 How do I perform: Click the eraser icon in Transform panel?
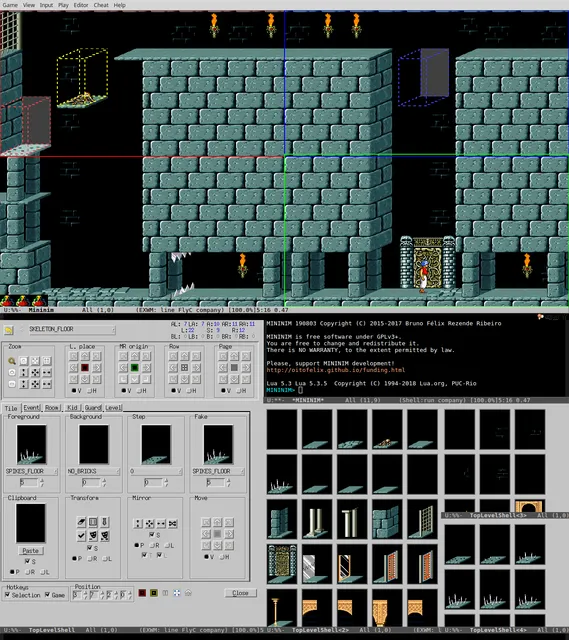coord(82,522)
